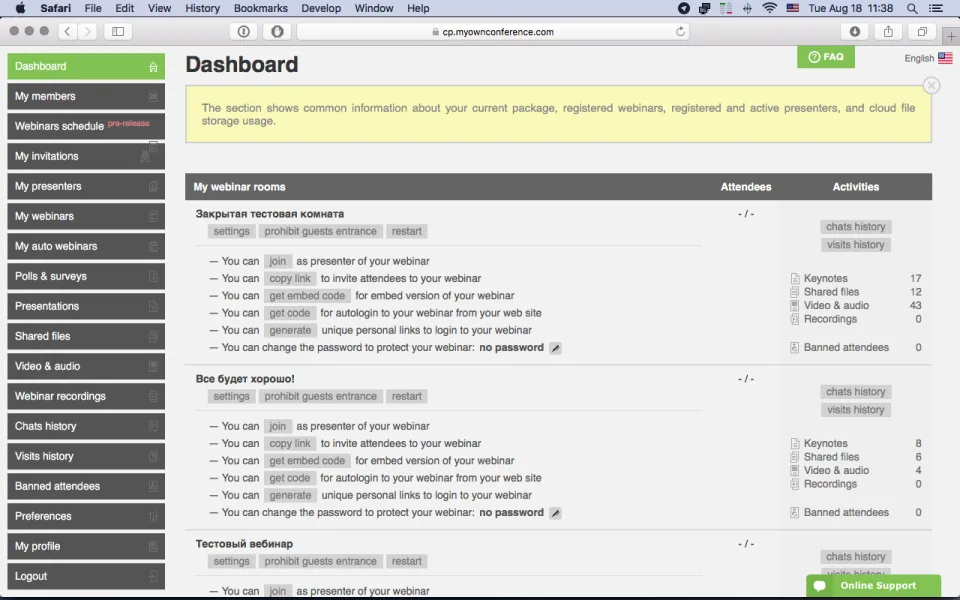Open Chats history in sidebar

coord(86,426)
